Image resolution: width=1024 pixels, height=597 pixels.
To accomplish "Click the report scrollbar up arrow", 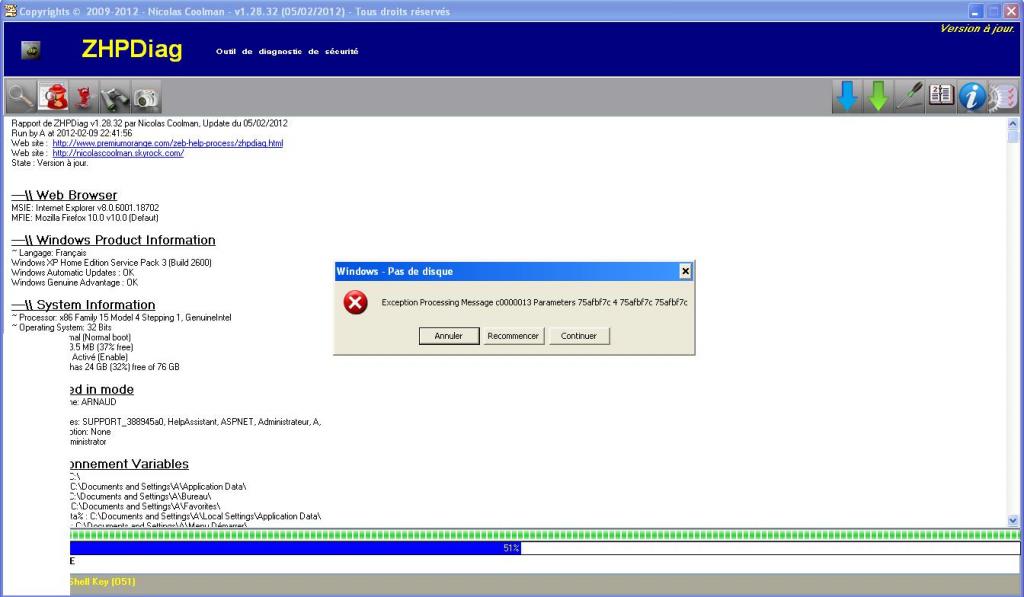I will coord(1013,123).
